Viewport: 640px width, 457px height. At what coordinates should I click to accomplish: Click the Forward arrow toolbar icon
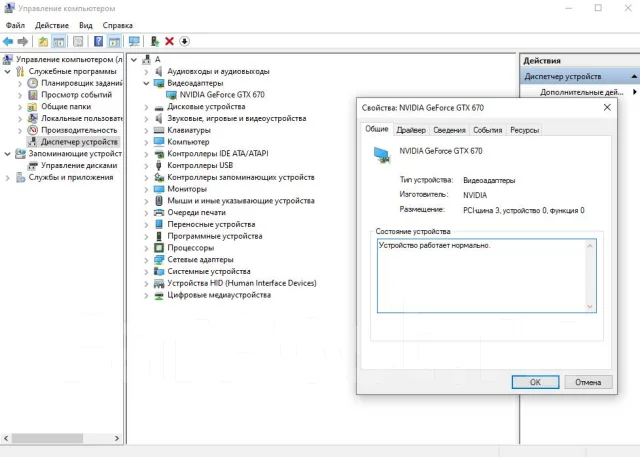pyautogui.click(x=23, y=41)
